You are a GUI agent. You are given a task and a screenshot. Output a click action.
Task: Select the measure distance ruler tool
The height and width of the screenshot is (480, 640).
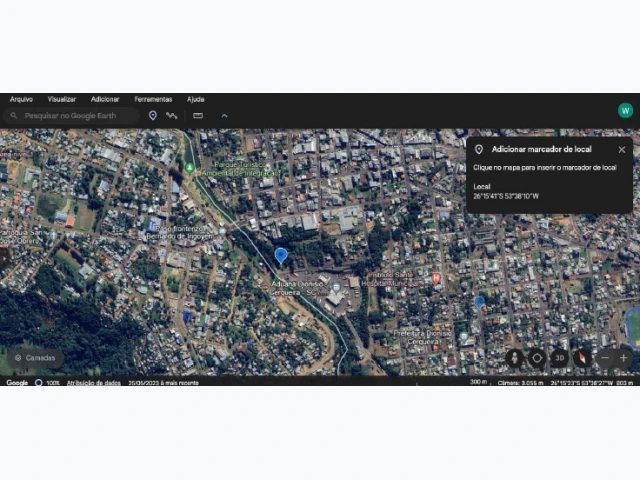(x=198, y=116)
